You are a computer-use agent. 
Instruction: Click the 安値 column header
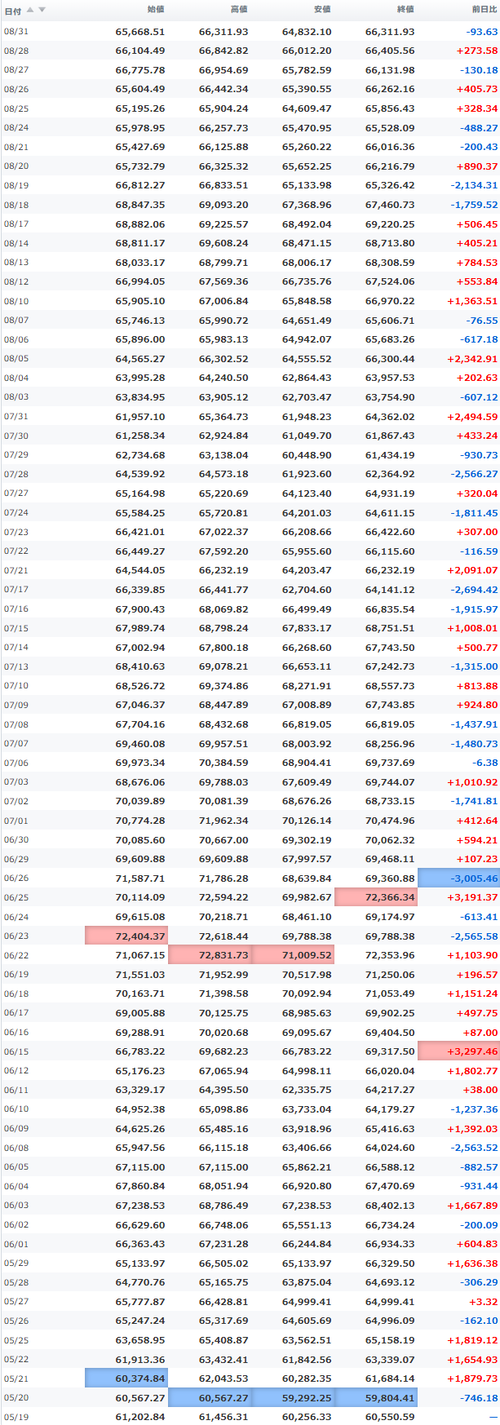321,9
